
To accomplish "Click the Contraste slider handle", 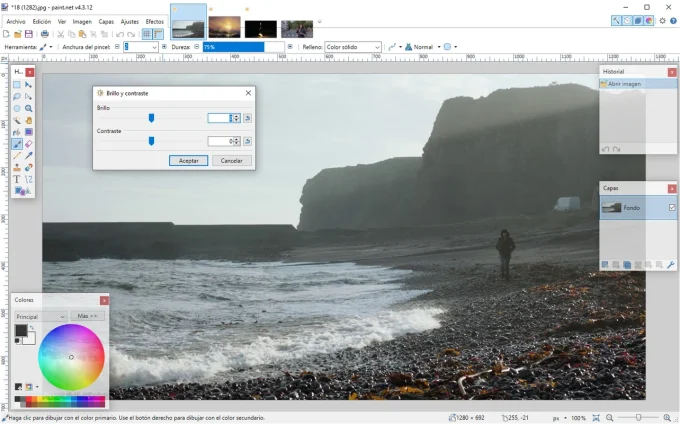I will pyautogui.click(x=152, y=141).
